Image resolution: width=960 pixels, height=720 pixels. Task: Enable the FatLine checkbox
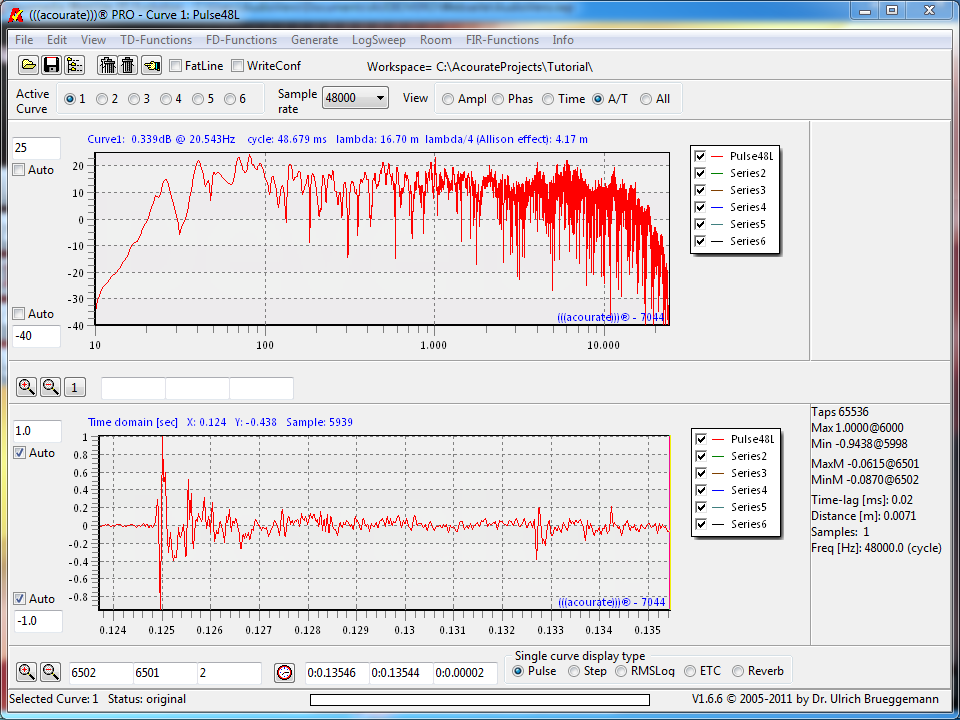tap(176, 66)
